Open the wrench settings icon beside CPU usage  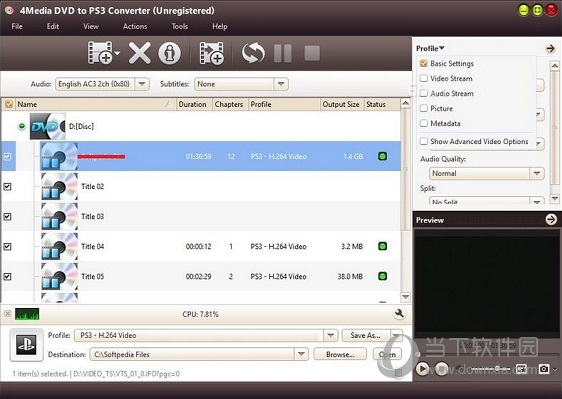(x=399, y=314)
